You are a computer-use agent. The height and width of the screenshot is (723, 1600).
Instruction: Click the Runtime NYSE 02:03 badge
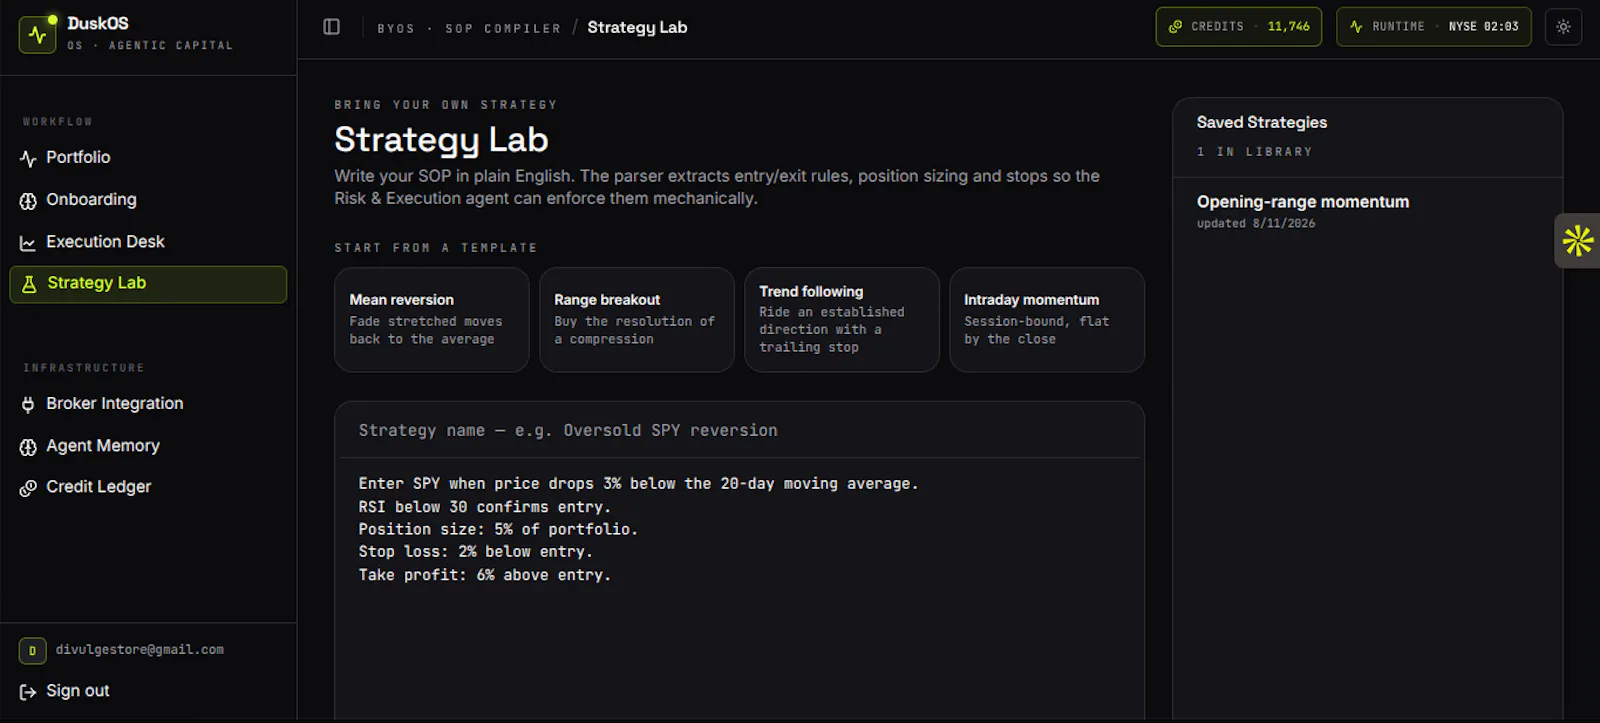pos(1434,27)
